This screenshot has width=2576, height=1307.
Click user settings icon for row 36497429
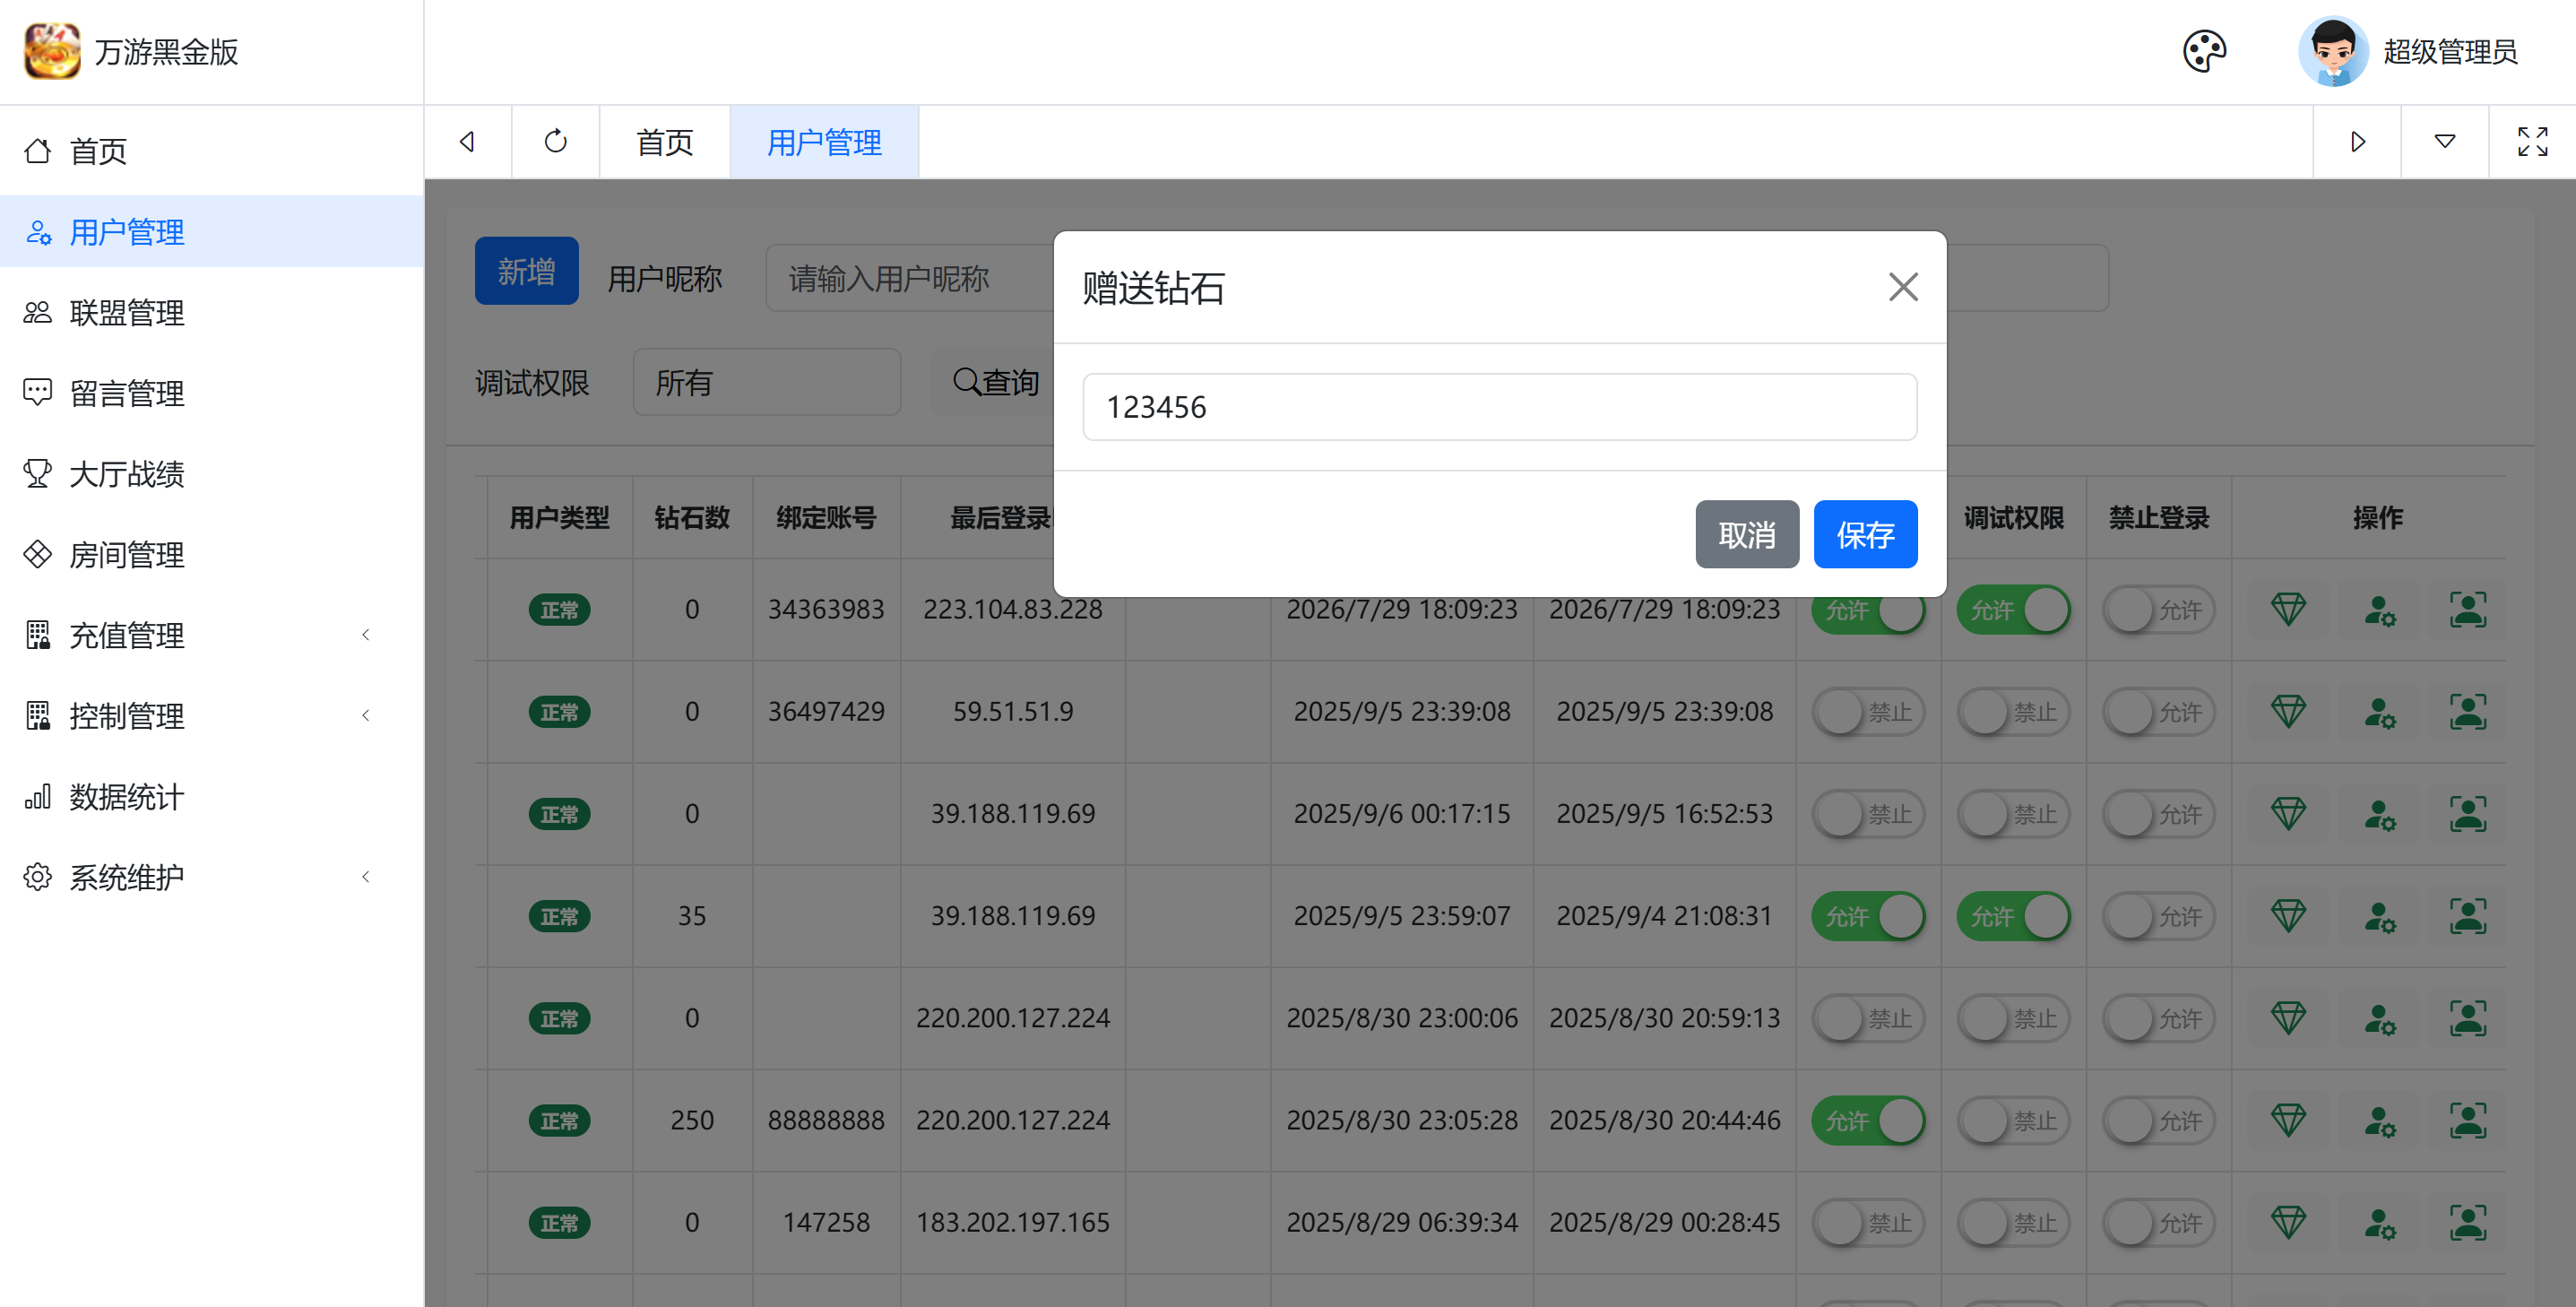(2379, 712)
